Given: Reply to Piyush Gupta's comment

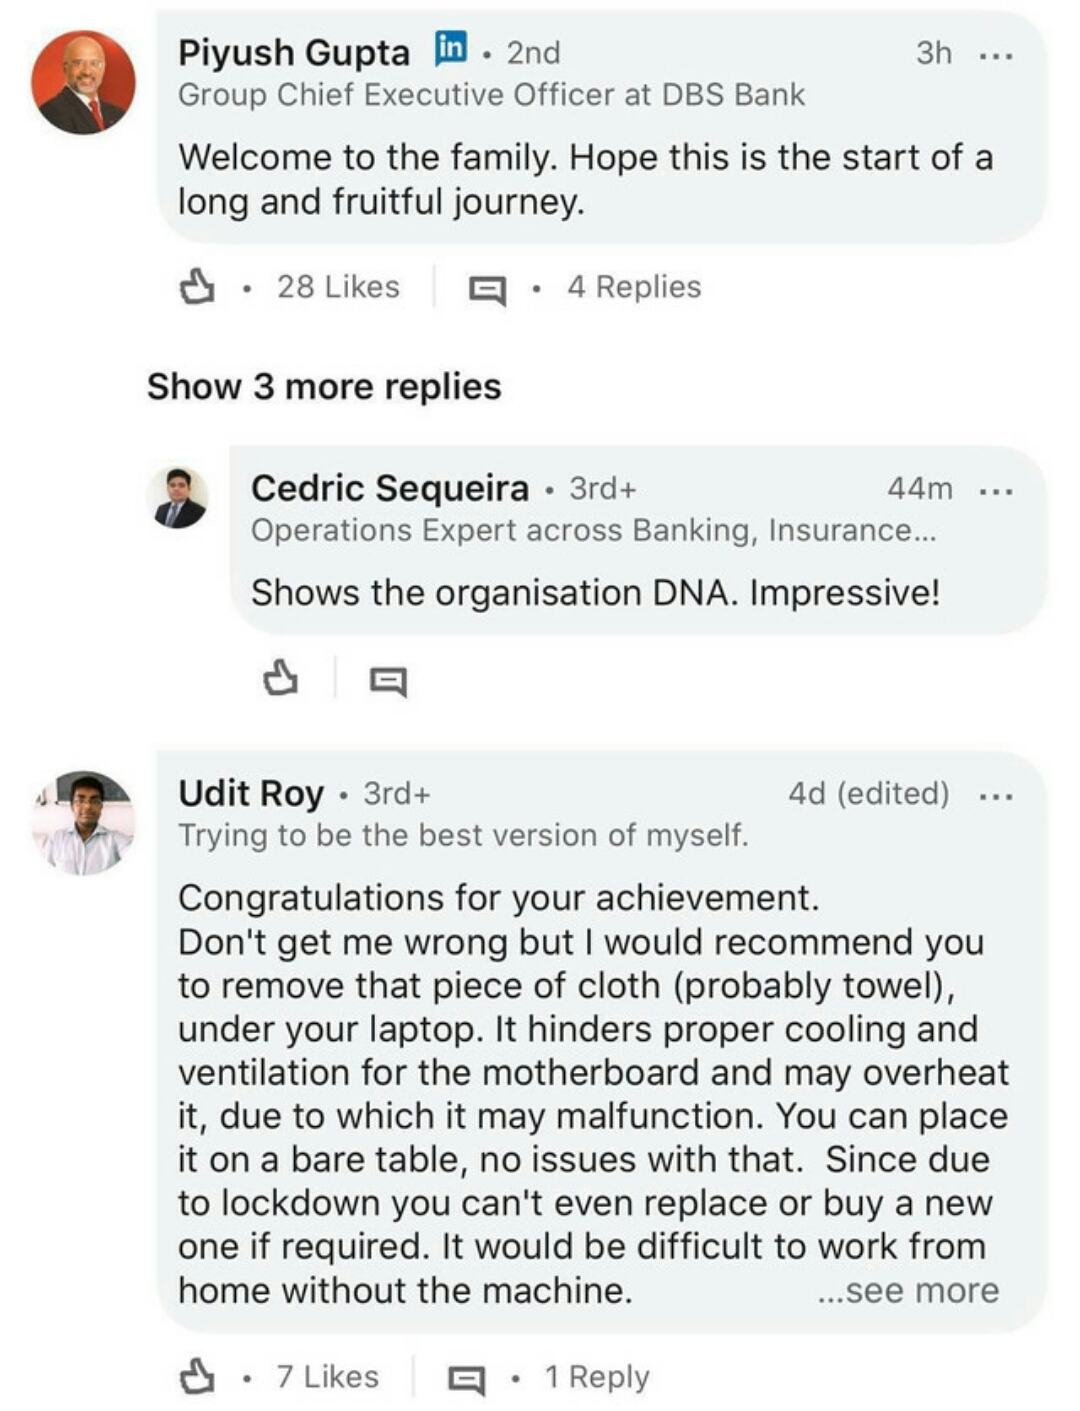Looking at the screenshot, I should pos(487,289).
